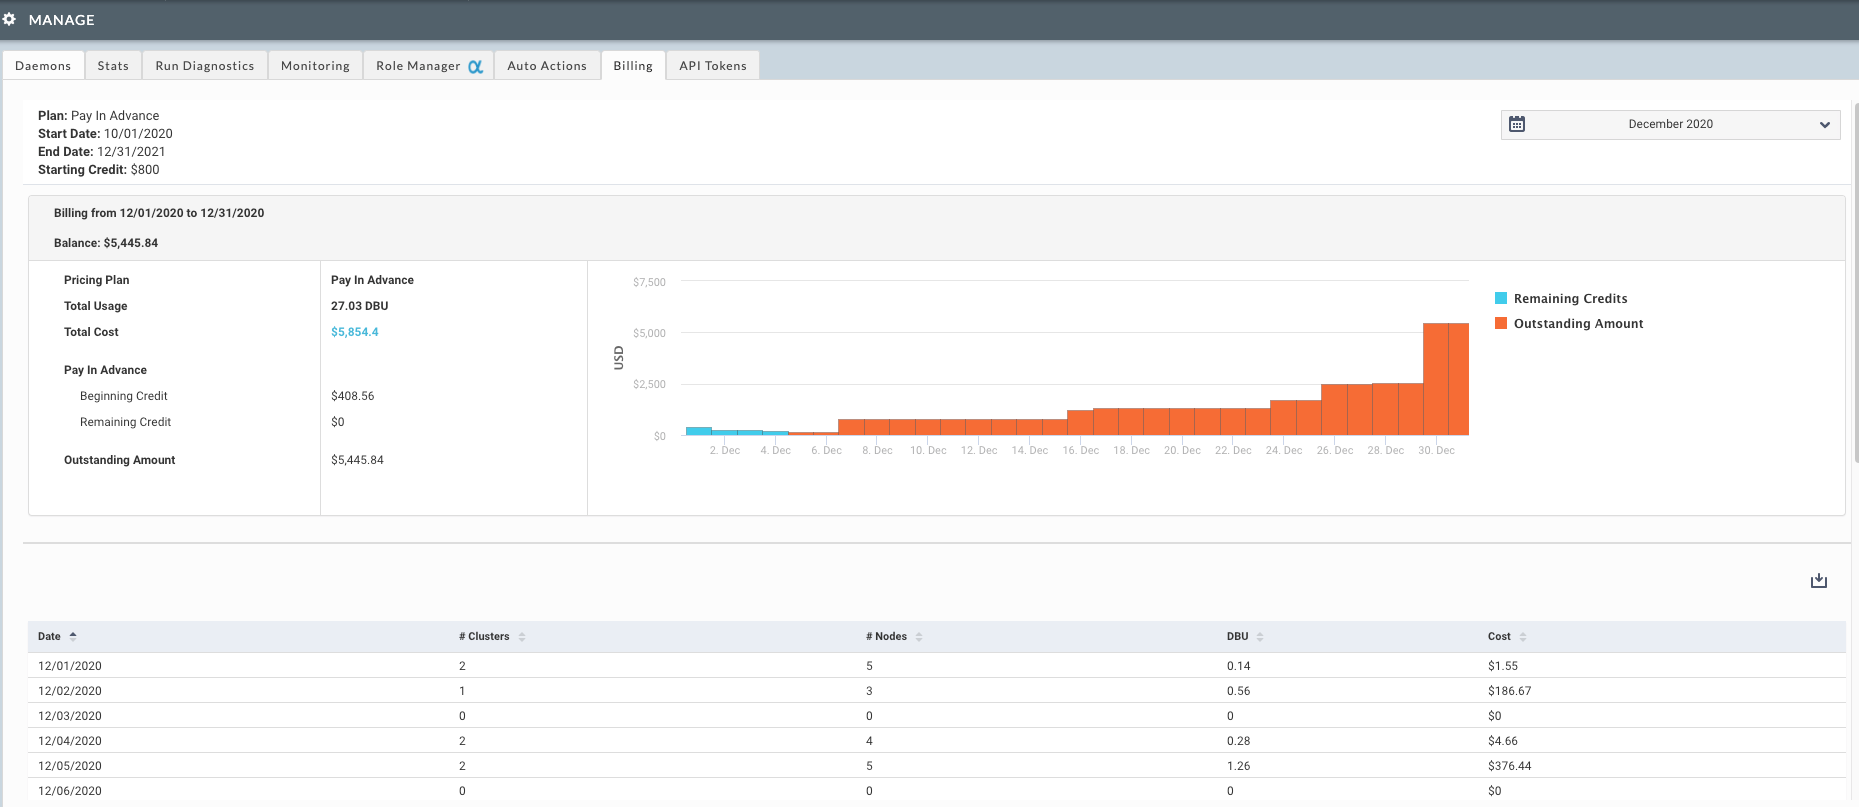Switch to the Stats tab
Screen dimensions: 1859x807
tap(113, 66)
